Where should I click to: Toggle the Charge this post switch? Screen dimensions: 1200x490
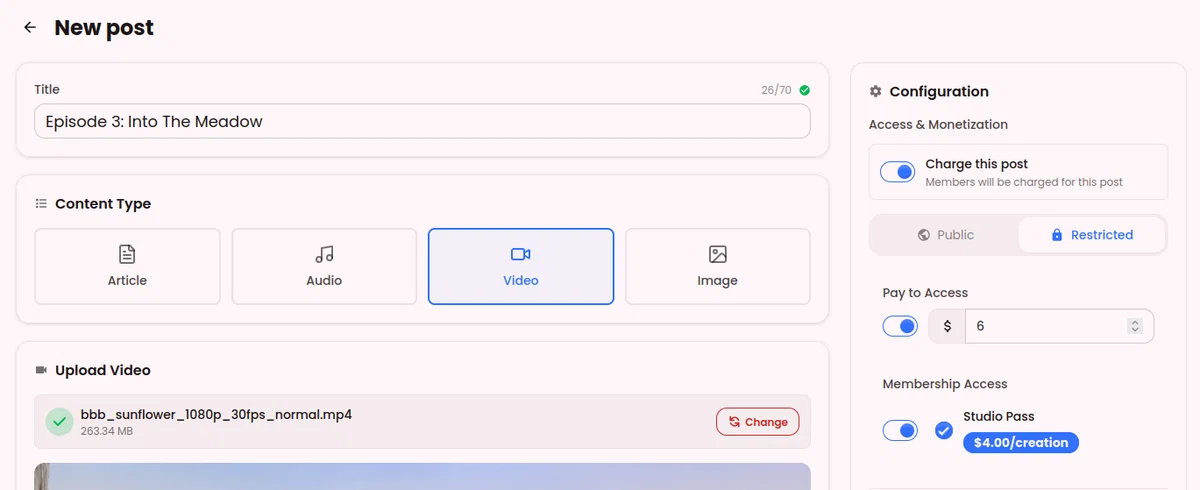coord(898,172)
